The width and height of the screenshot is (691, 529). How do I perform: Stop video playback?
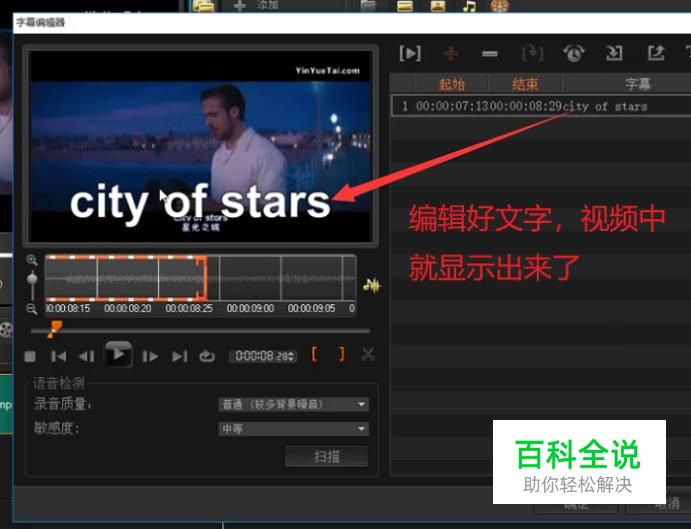click(30, 356)
